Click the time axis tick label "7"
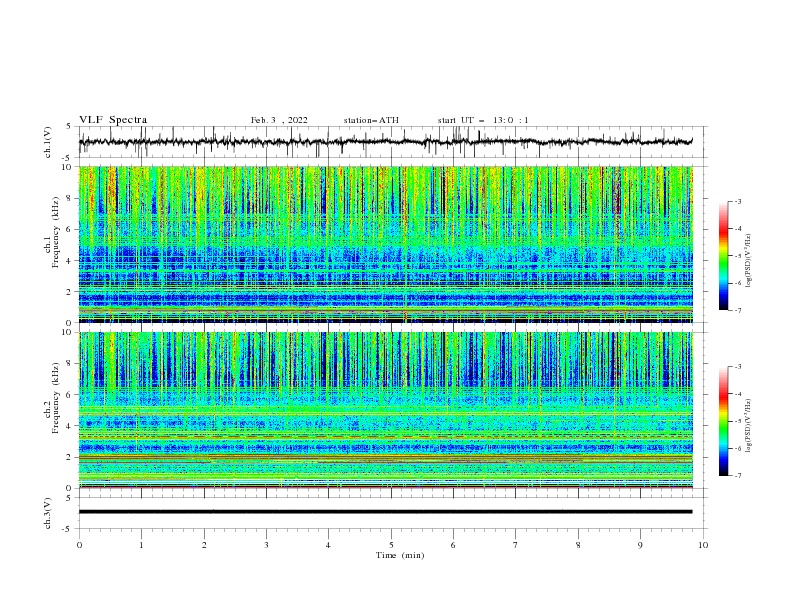This screenshot has height=612, width=792. (516, 545)
